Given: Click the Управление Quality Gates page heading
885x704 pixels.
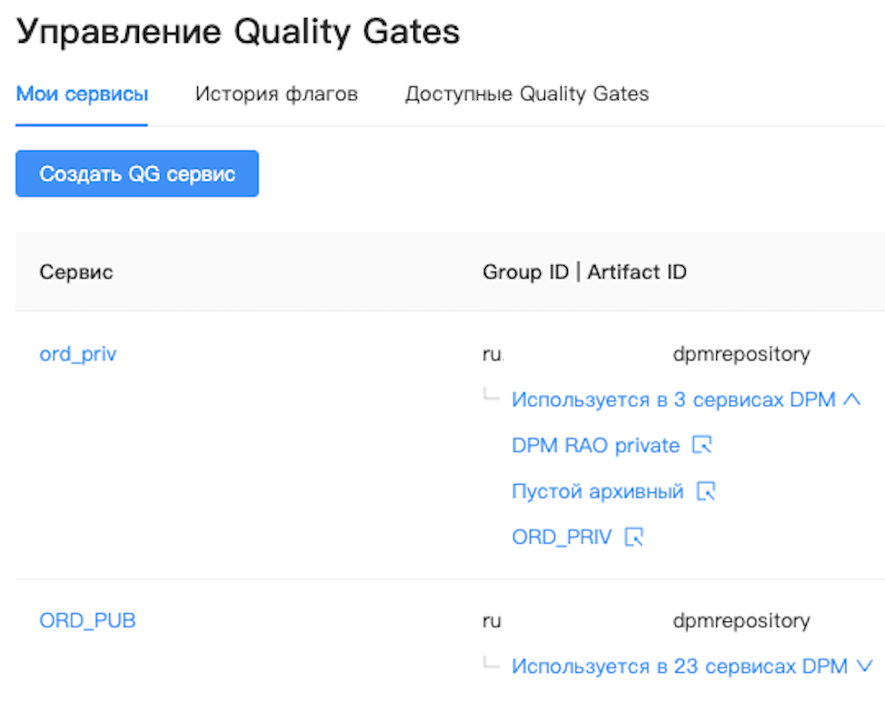Looking at the screenshot, I should (238, 32).
